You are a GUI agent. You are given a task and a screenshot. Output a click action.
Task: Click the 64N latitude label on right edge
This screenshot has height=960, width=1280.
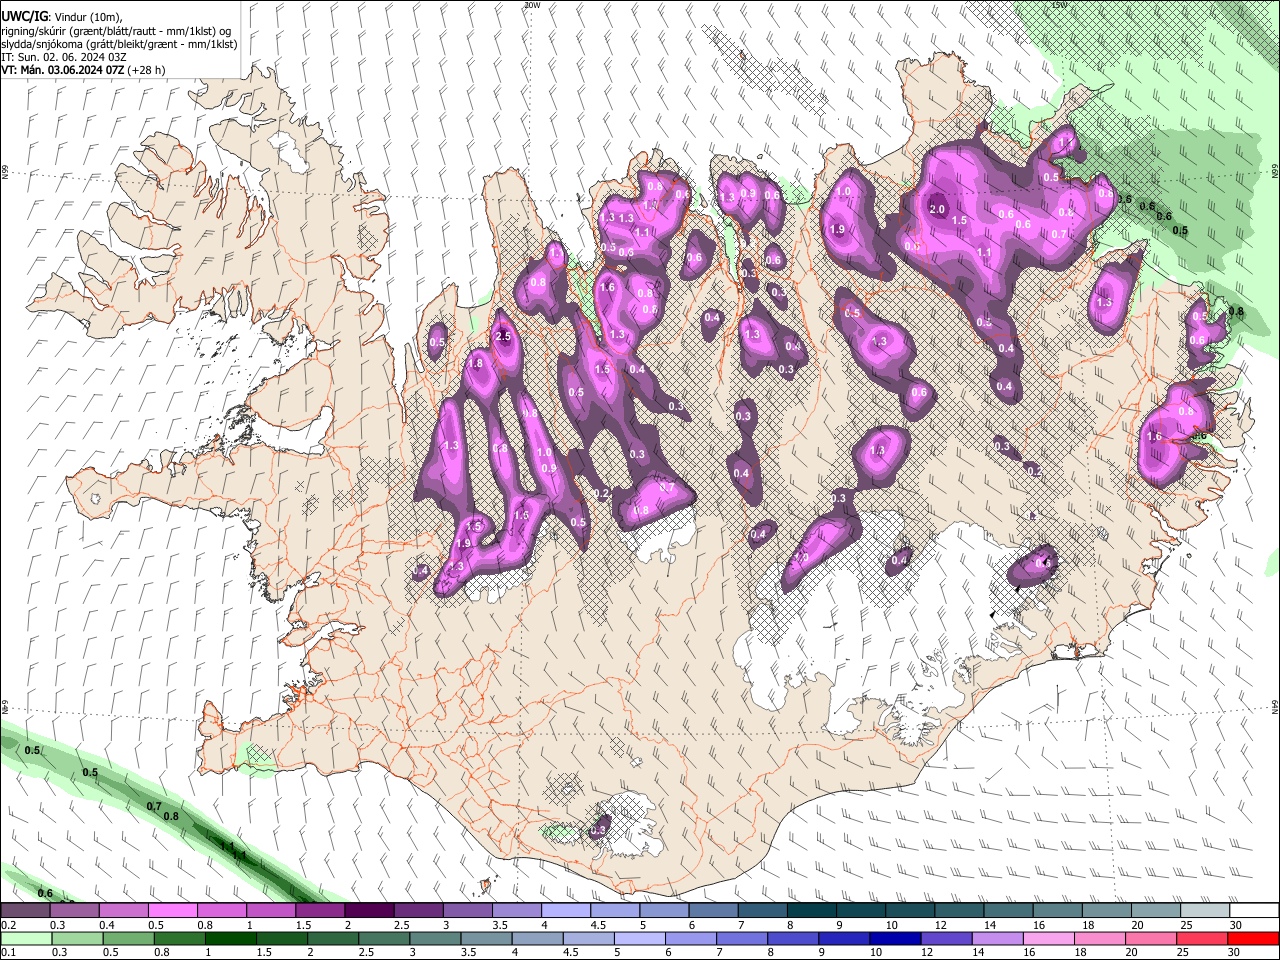(x=1275, y=706)
